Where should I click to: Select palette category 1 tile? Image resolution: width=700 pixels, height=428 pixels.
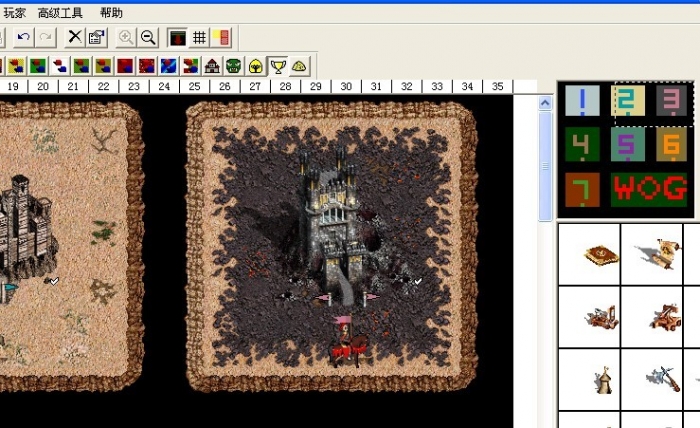coord(582,100)
